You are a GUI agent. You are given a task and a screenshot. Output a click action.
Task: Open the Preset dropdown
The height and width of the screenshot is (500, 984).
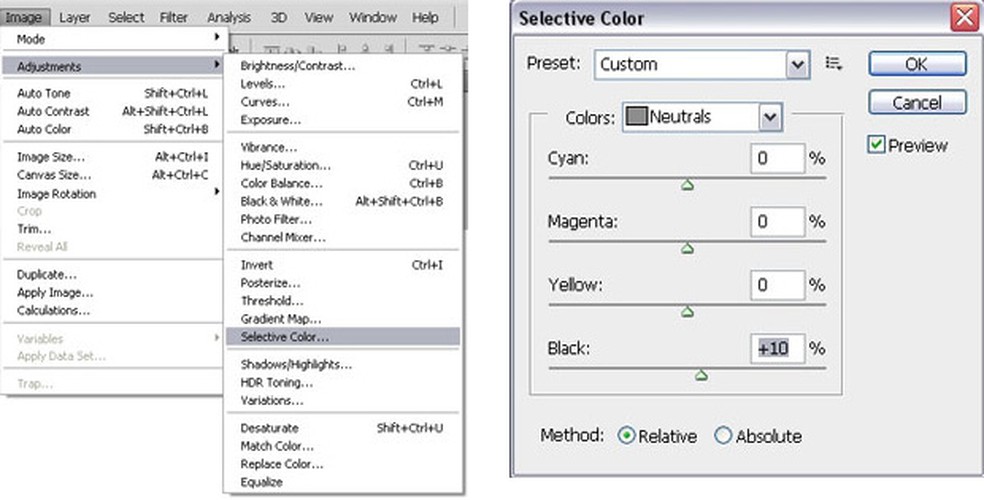coord(797,65)
